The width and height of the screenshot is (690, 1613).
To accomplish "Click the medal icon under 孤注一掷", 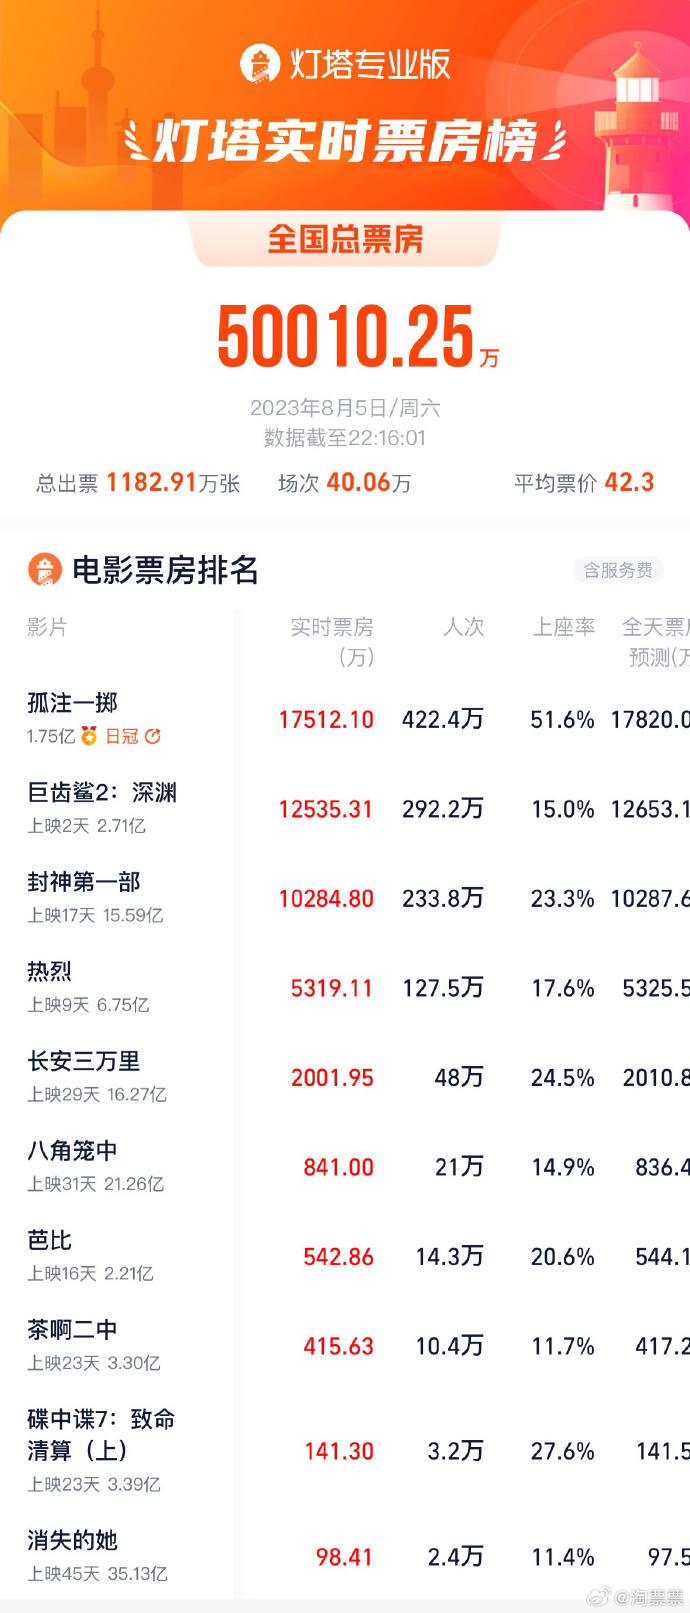I will coord(89,736).
